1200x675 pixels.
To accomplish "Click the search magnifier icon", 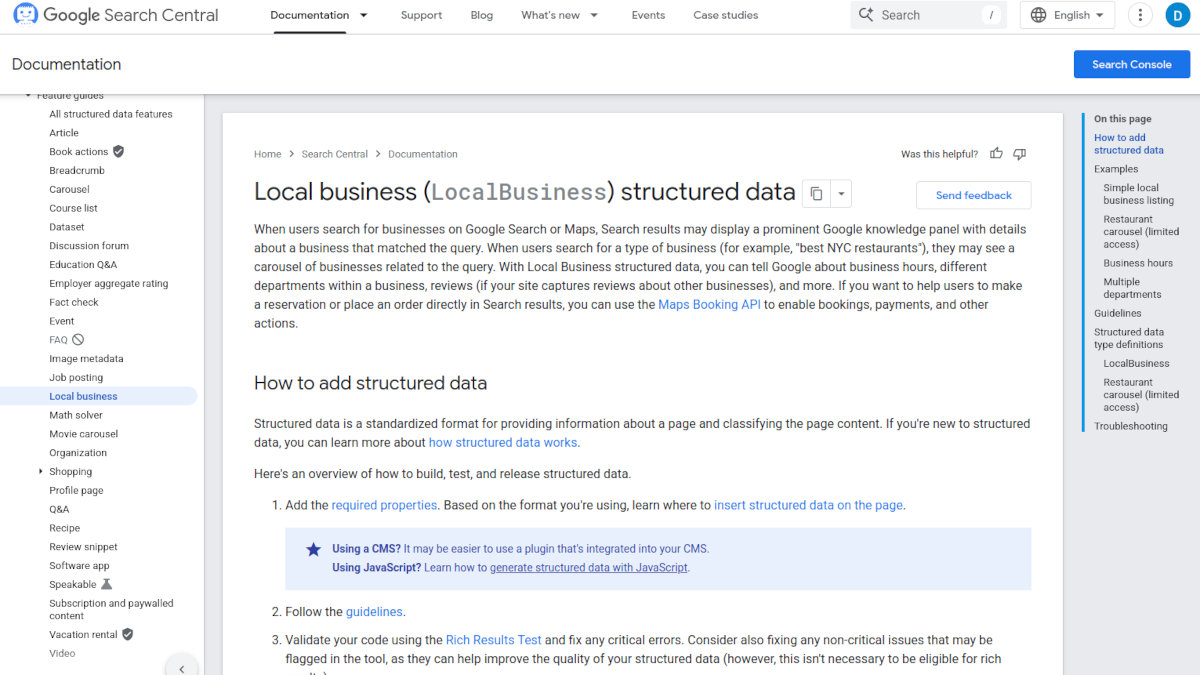I will click(x=865, y=15).
